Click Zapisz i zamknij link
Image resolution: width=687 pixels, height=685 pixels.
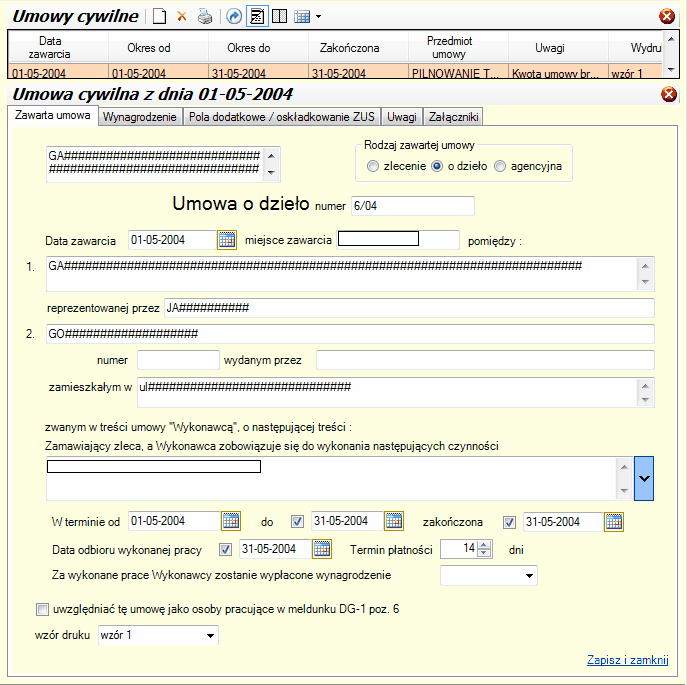click(x=627, y=660)
